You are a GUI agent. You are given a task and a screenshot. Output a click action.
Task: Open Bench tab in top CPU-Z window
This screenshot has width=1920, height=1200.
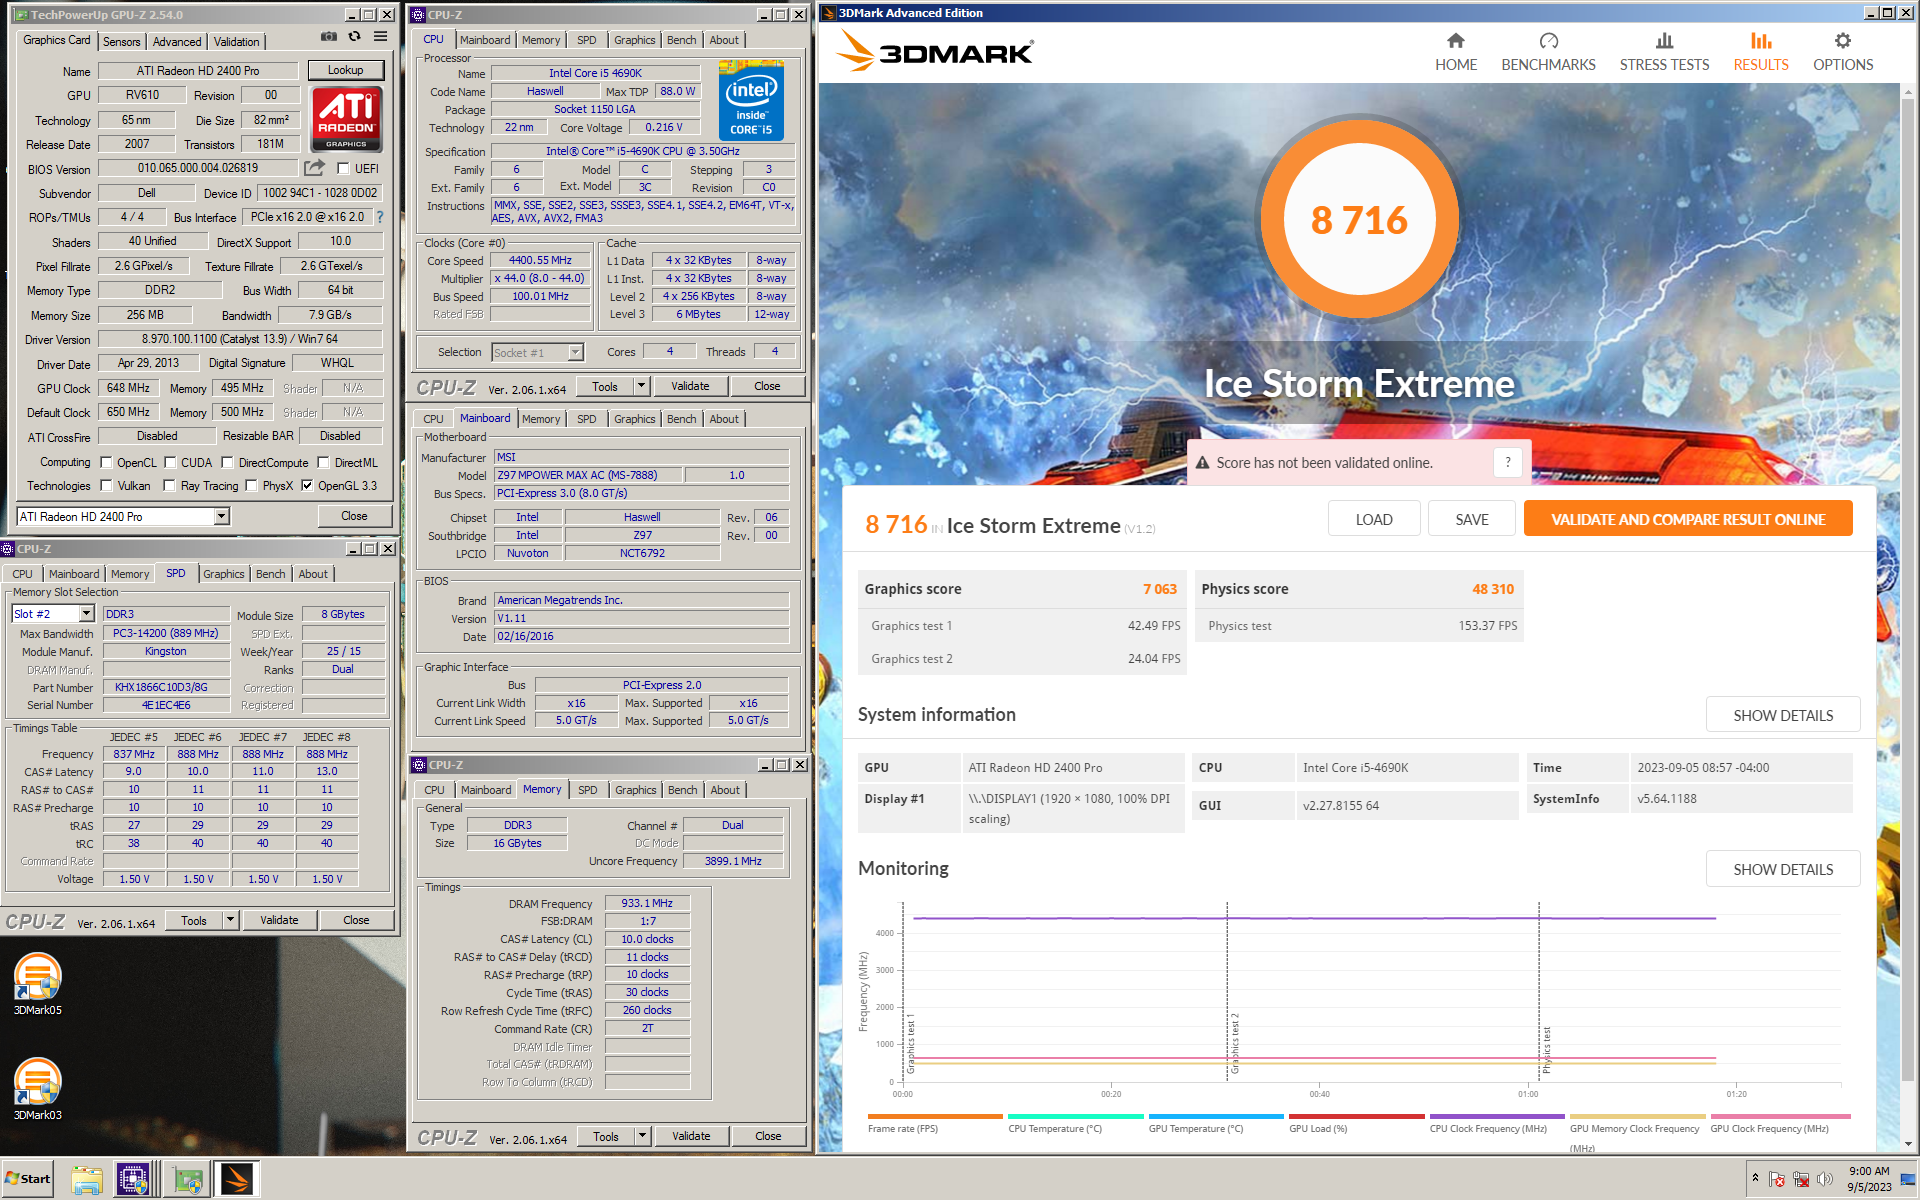point(681,40)
